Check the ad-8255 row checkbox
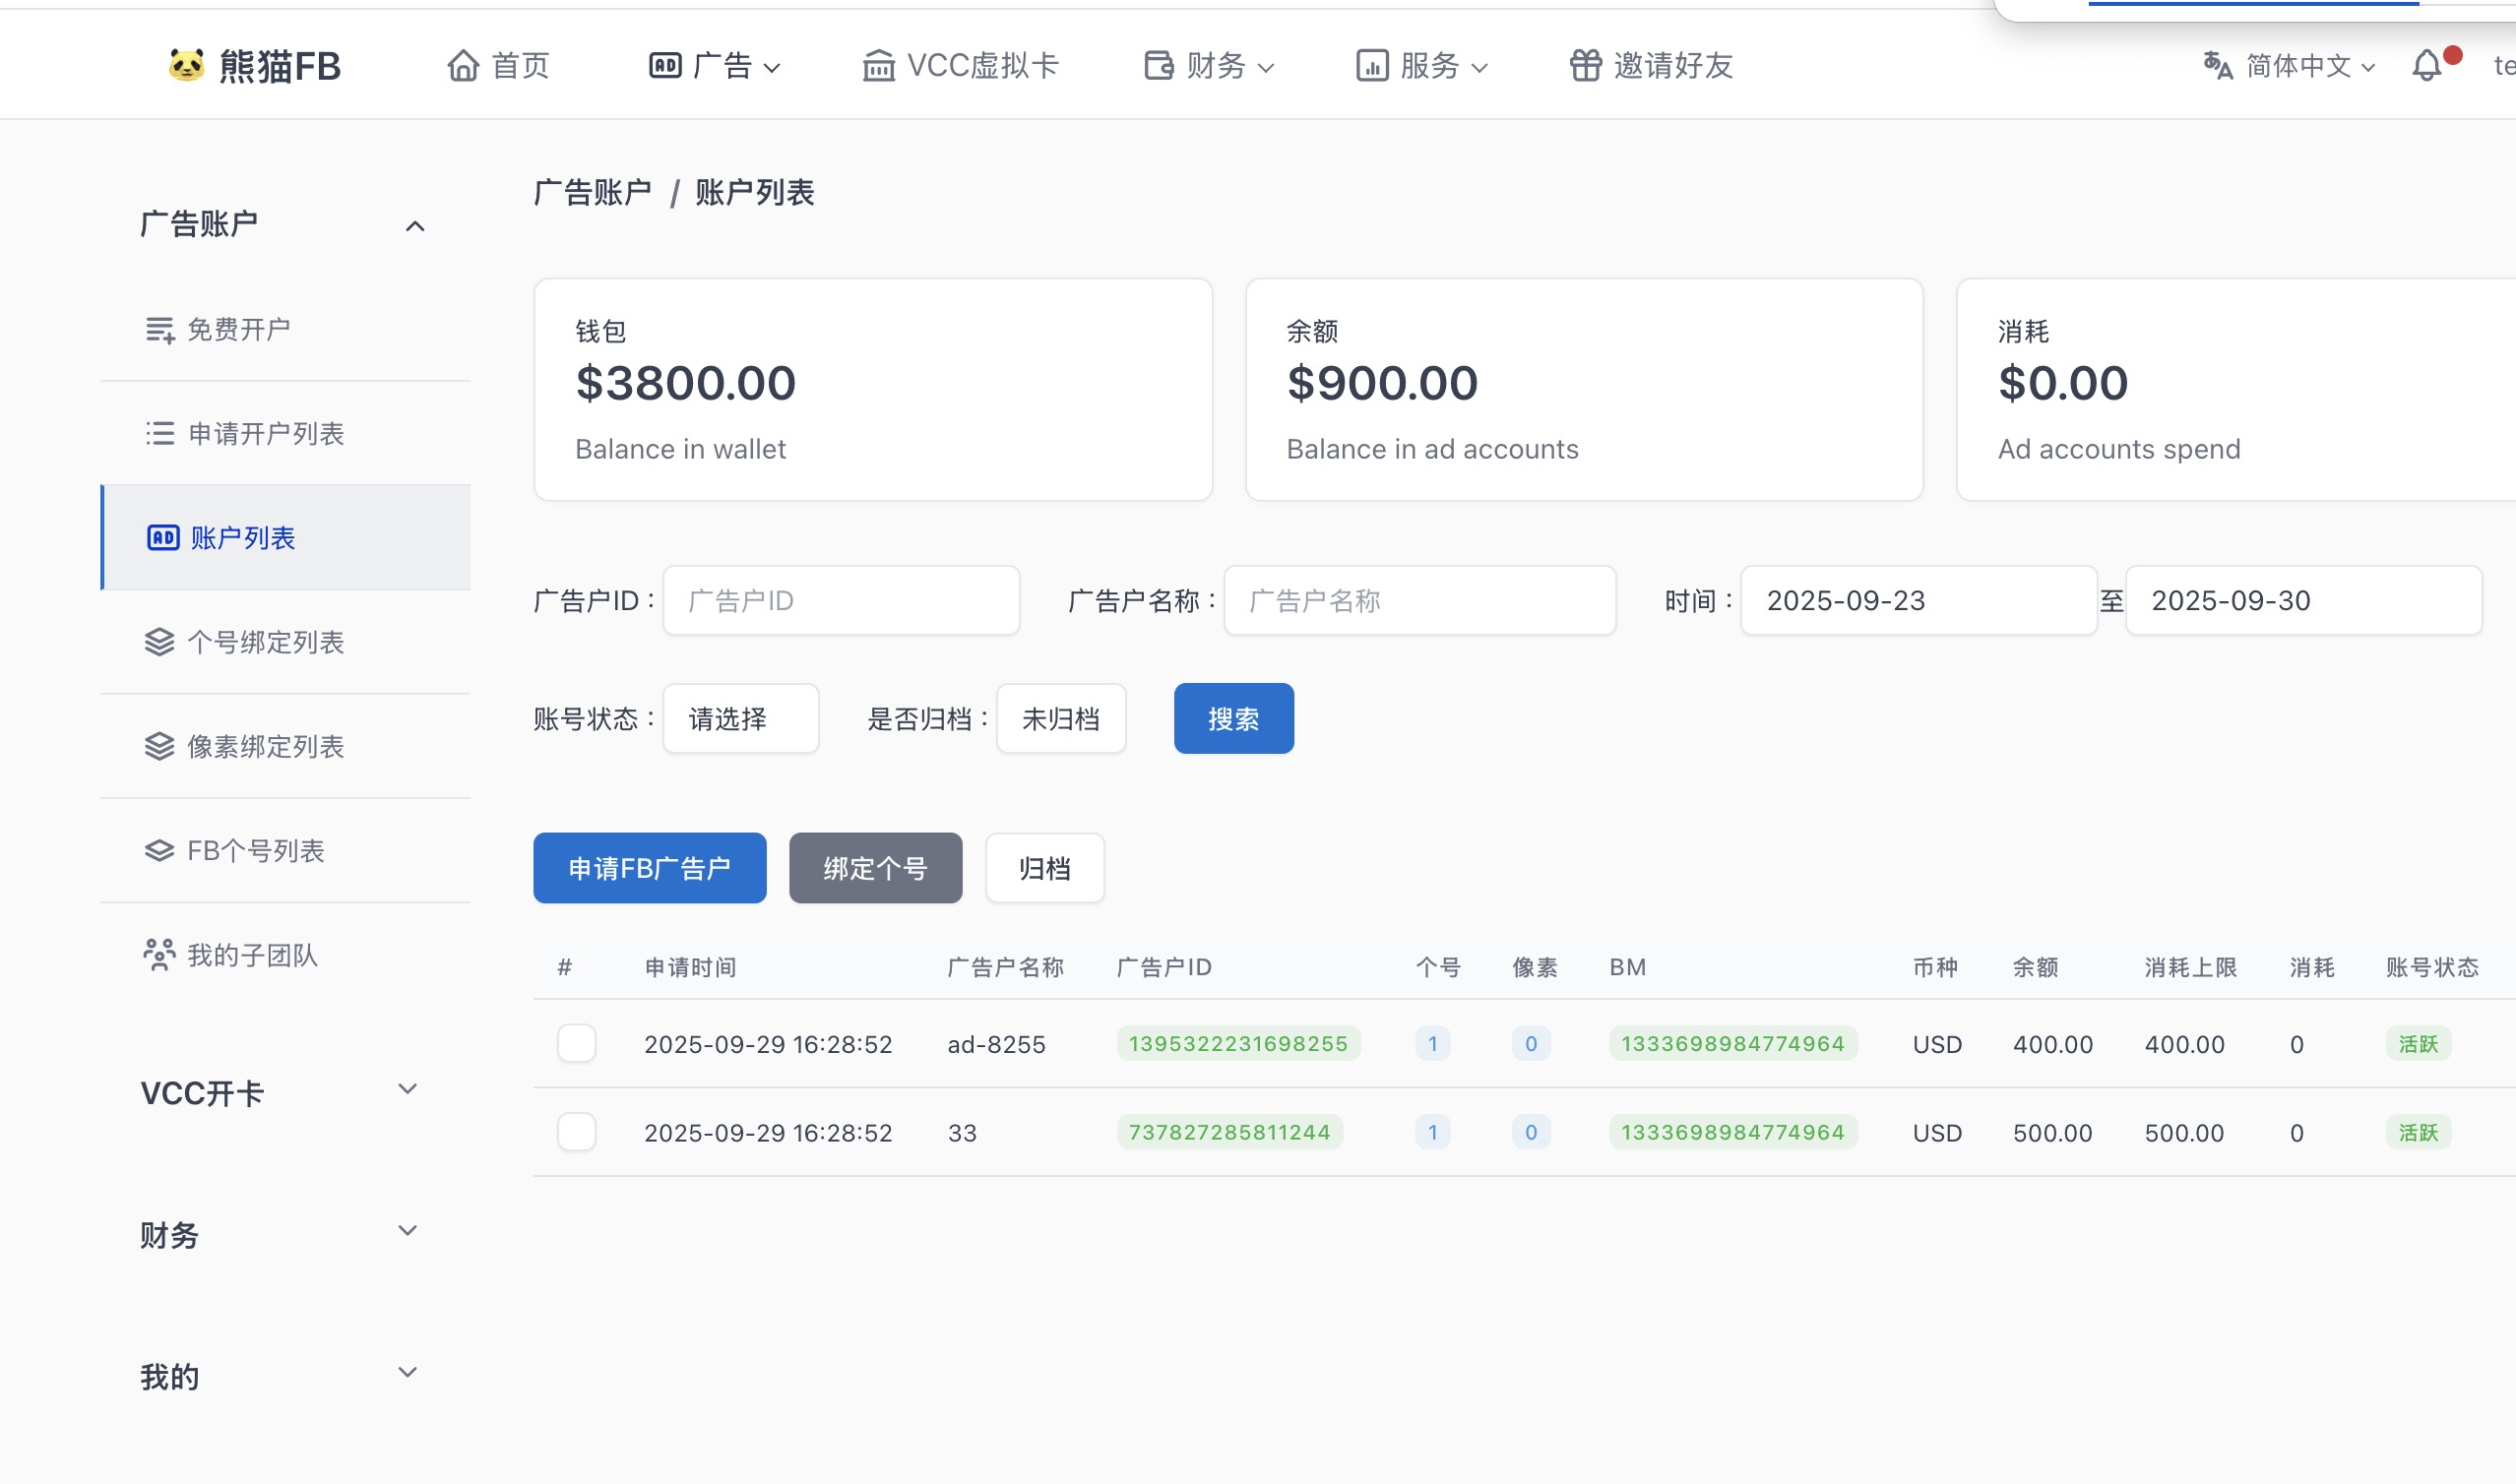Image resolution: width=2516 pixels, height=1484 pixels. (576, 1043)
